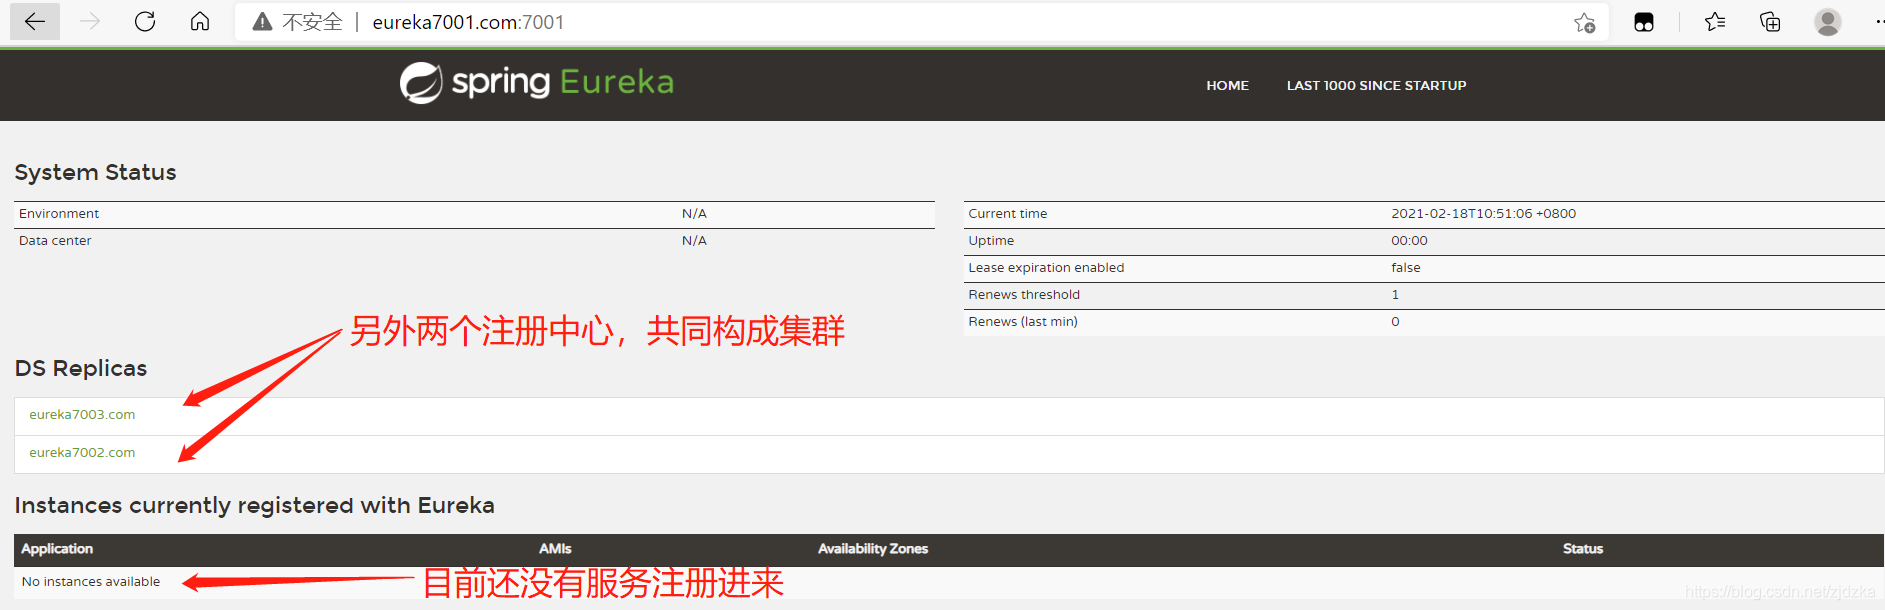Select the timestamp 2021-02-18T10:51:06 +0800
1885x610 pixels.
point(1483,214)
